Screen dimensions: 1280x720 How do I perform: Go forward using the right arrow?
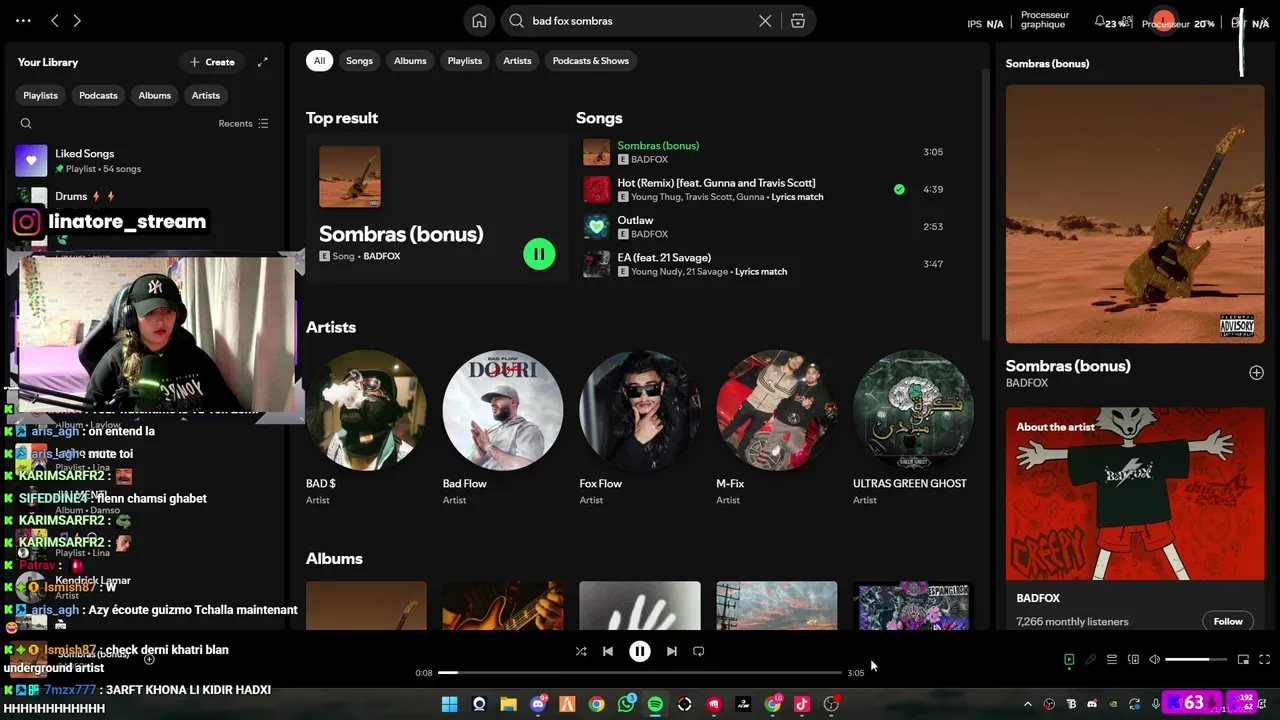tap(77, 21)
